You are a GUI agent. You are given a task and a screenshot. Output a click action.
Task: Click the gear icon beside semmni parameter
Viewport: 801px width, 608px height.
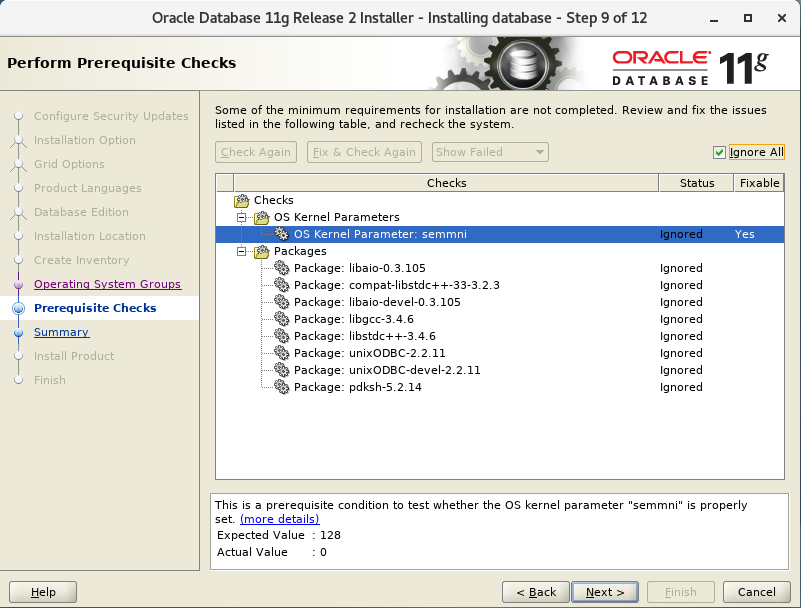tap(281, 234)
